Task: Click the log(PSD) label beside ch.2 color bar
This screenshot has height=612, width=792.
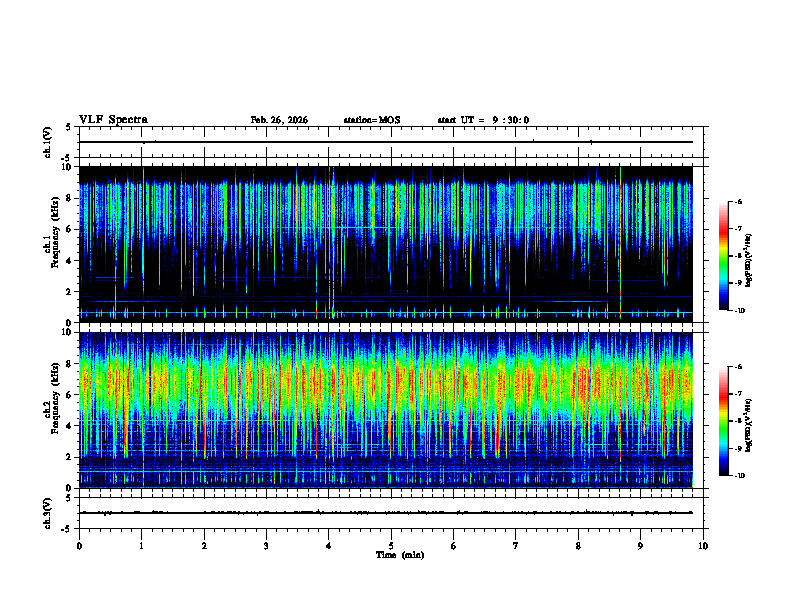Action: tap(748, 425)
